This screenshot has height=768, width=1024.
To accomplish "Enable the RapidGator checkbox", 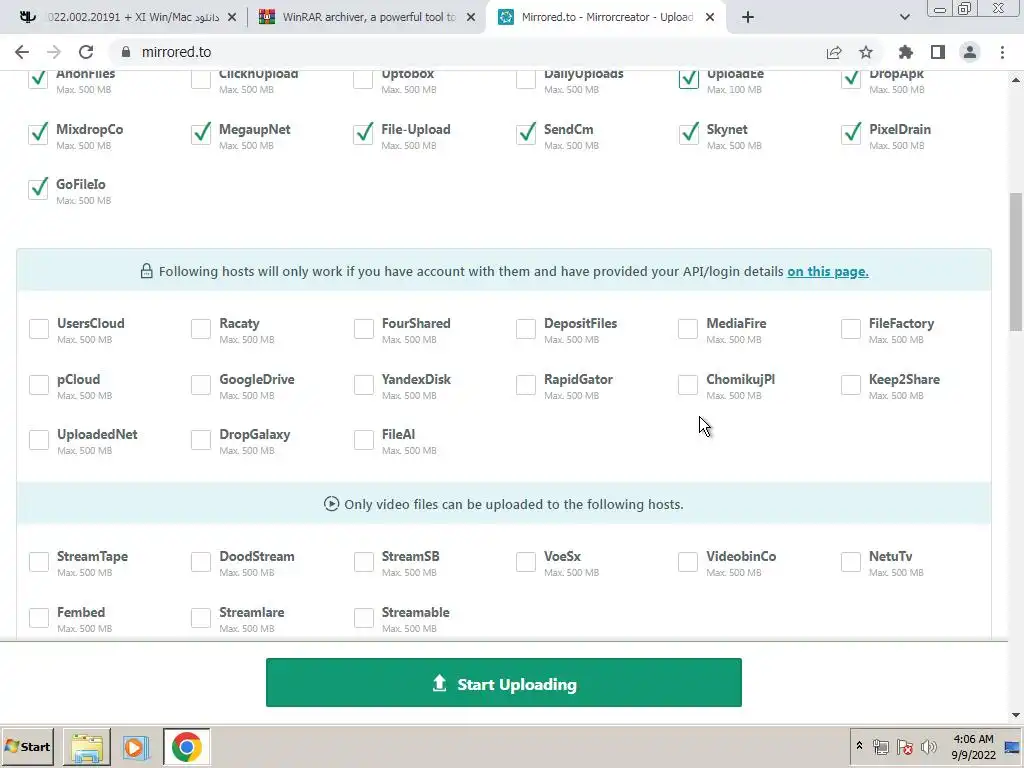I will (526, 385).
